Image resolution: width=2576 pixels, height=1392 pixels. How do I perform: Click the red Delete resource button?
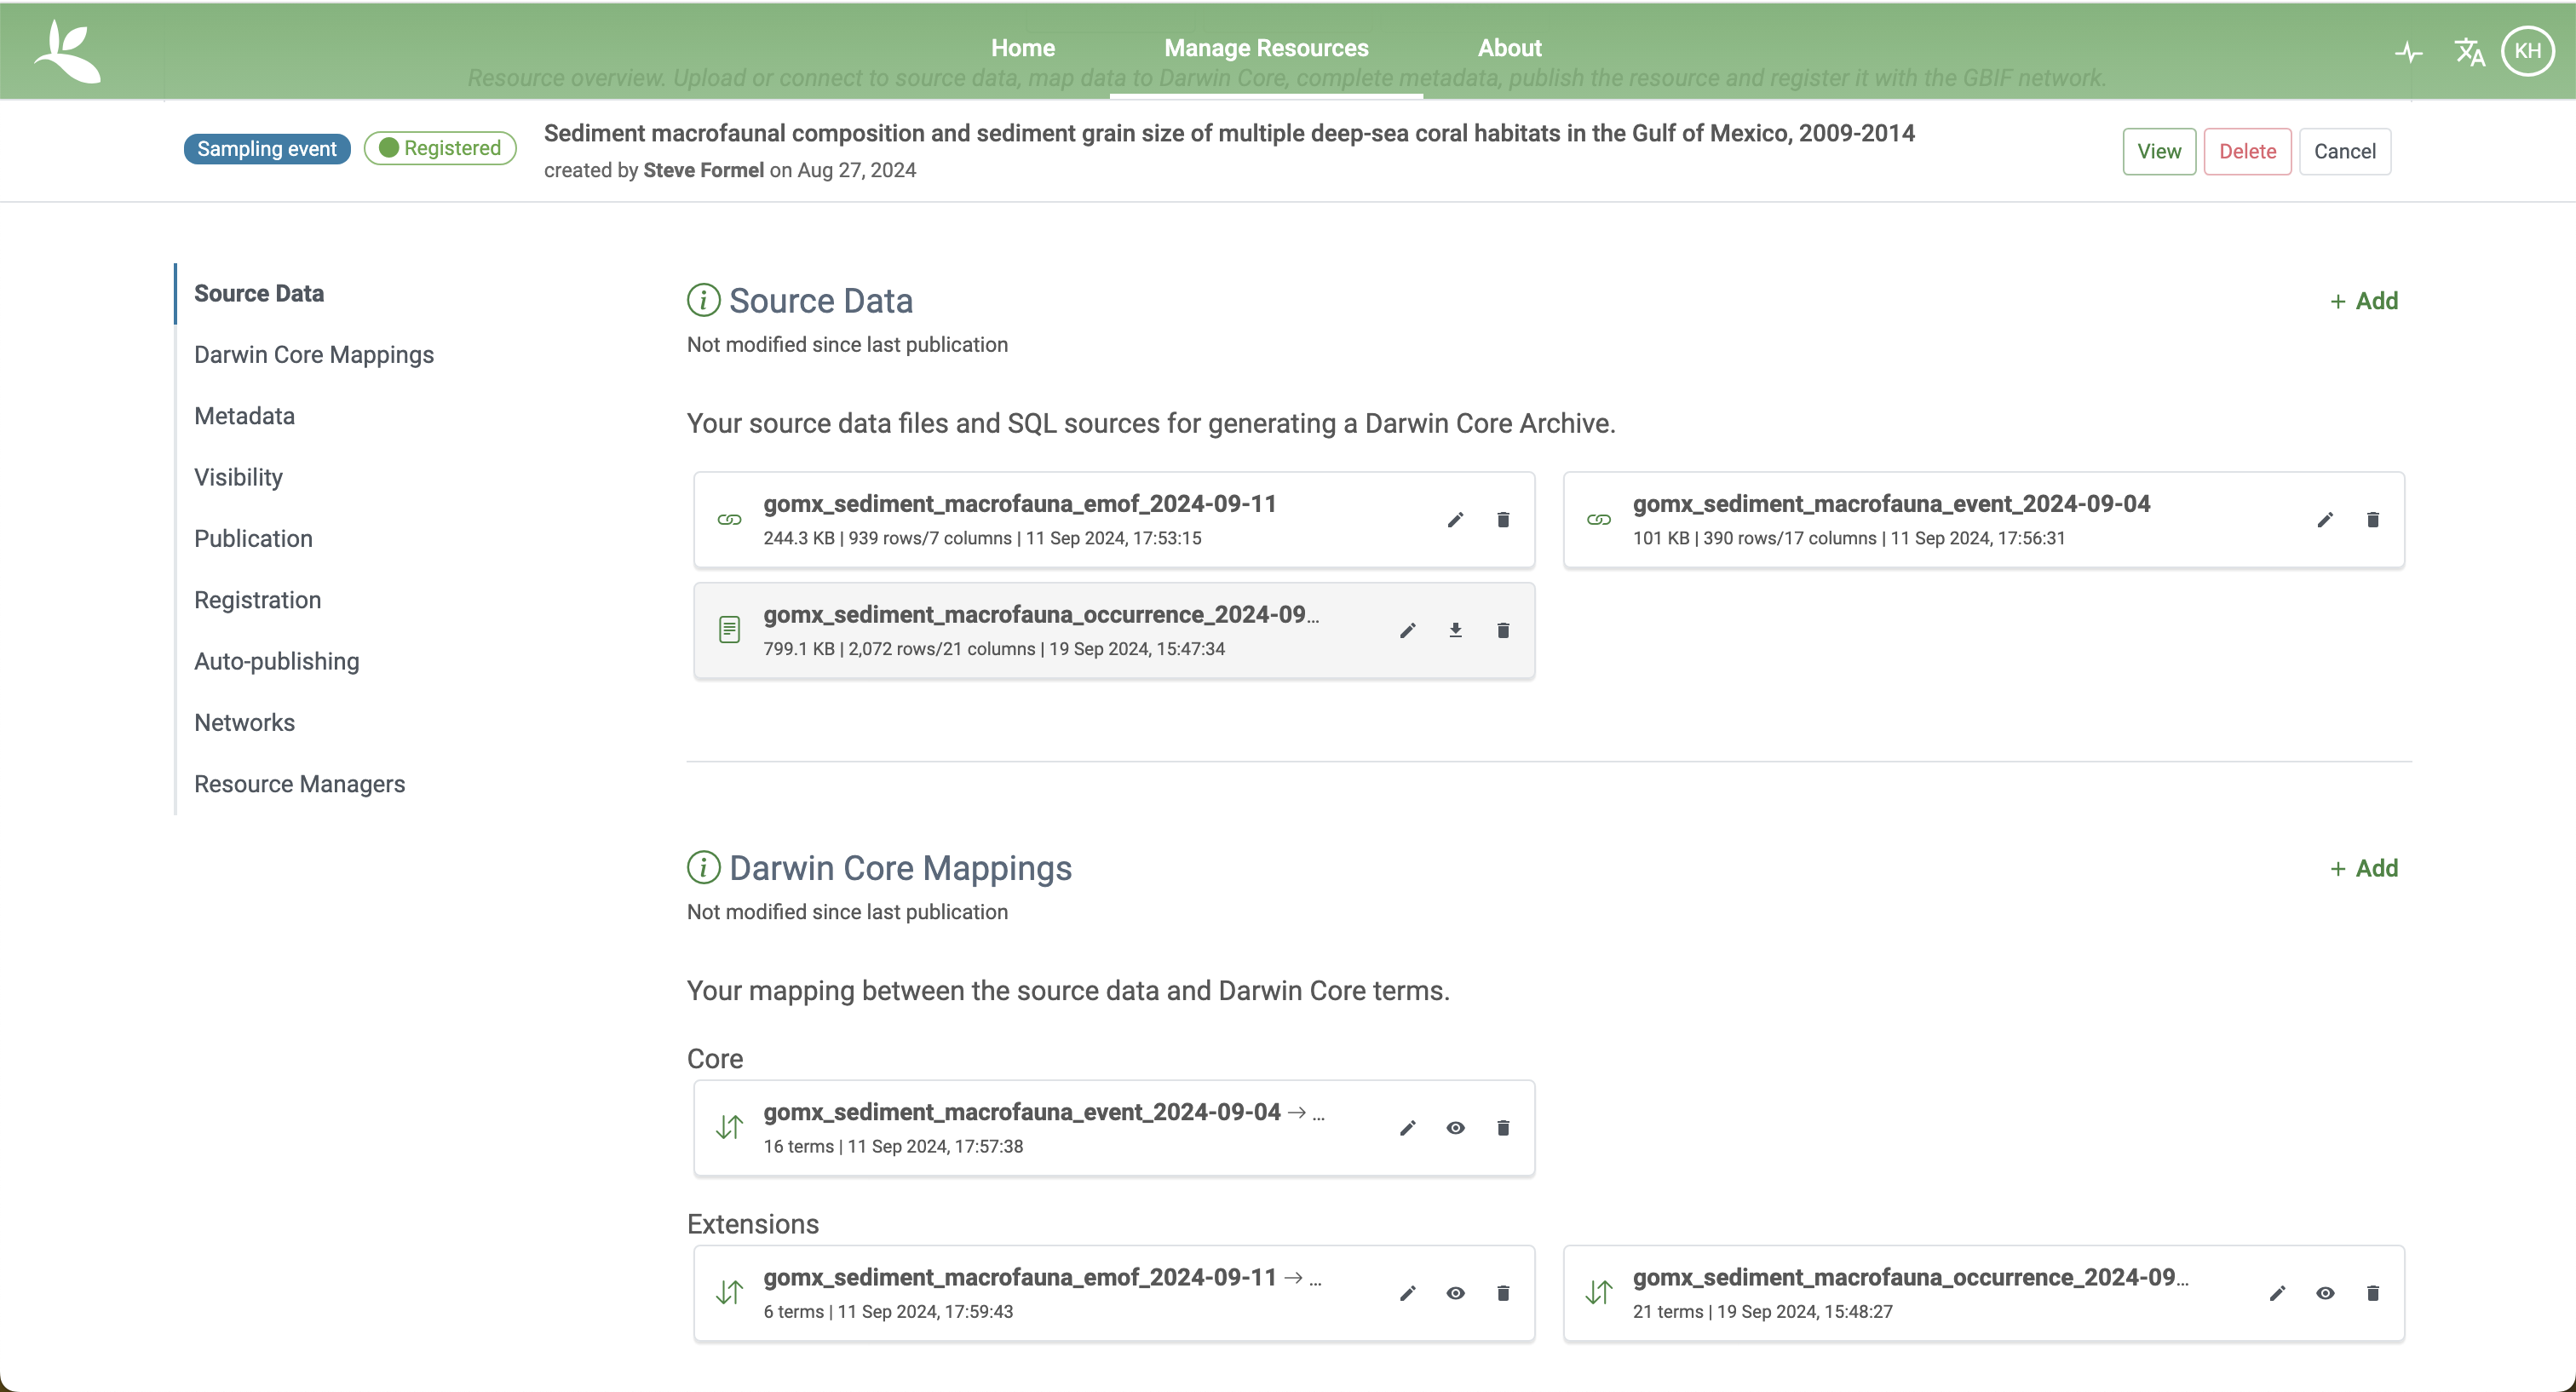tap(2247, 151)
